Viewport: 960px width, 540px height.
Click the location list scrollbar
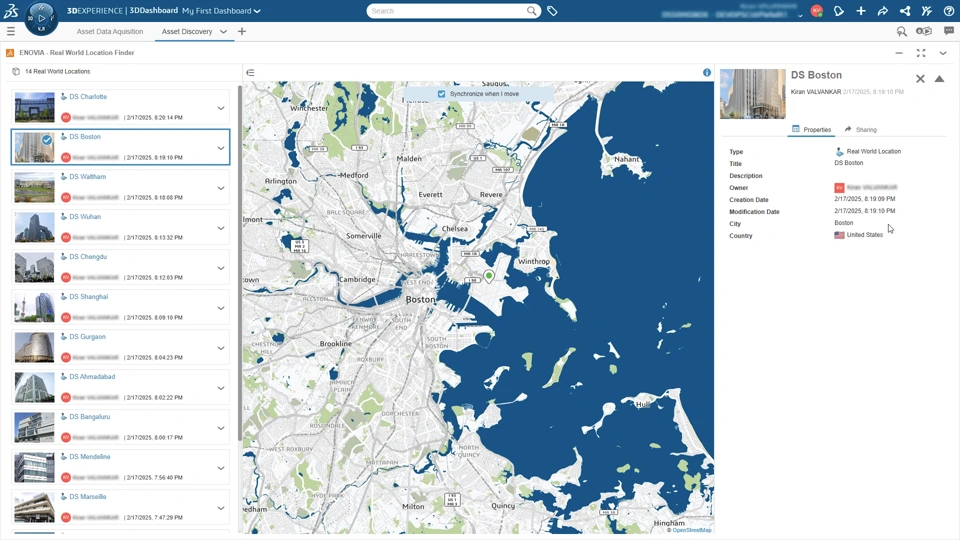click(x=239, y=263)
